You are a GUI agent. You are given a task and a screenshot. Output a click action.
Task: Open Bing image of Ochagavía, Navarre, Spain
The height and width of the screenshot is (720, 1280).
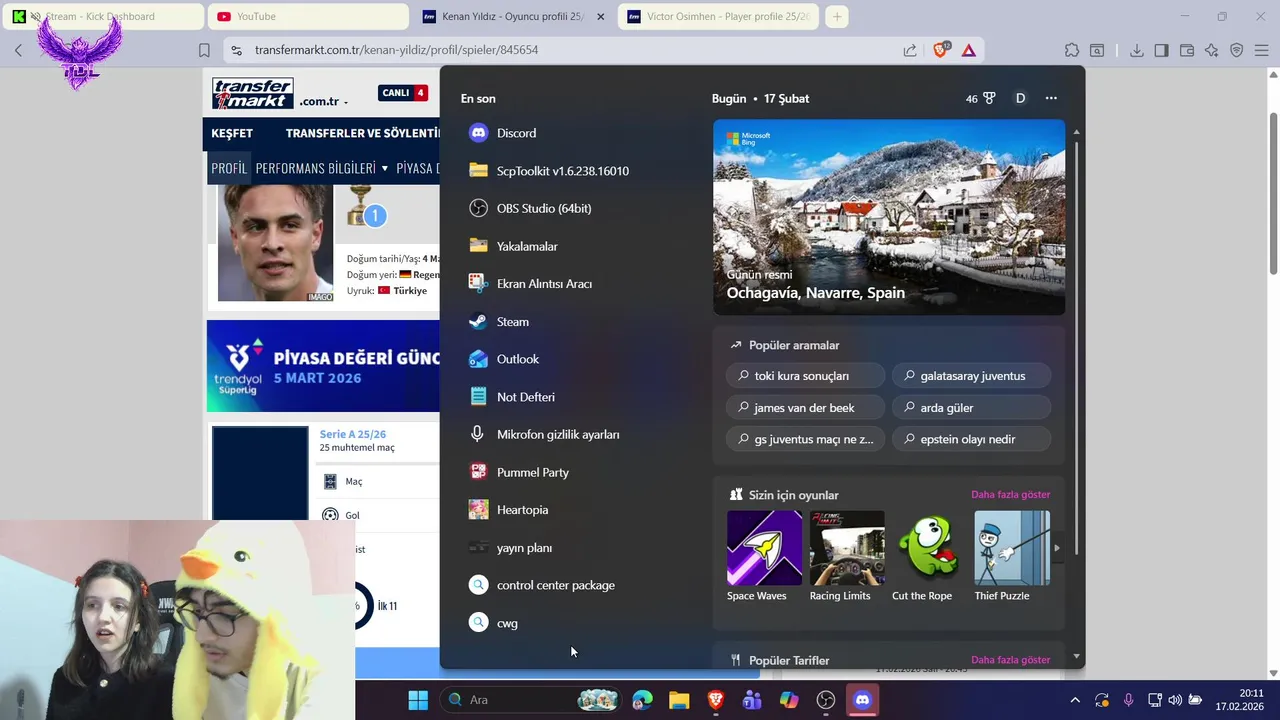[889, 217]
